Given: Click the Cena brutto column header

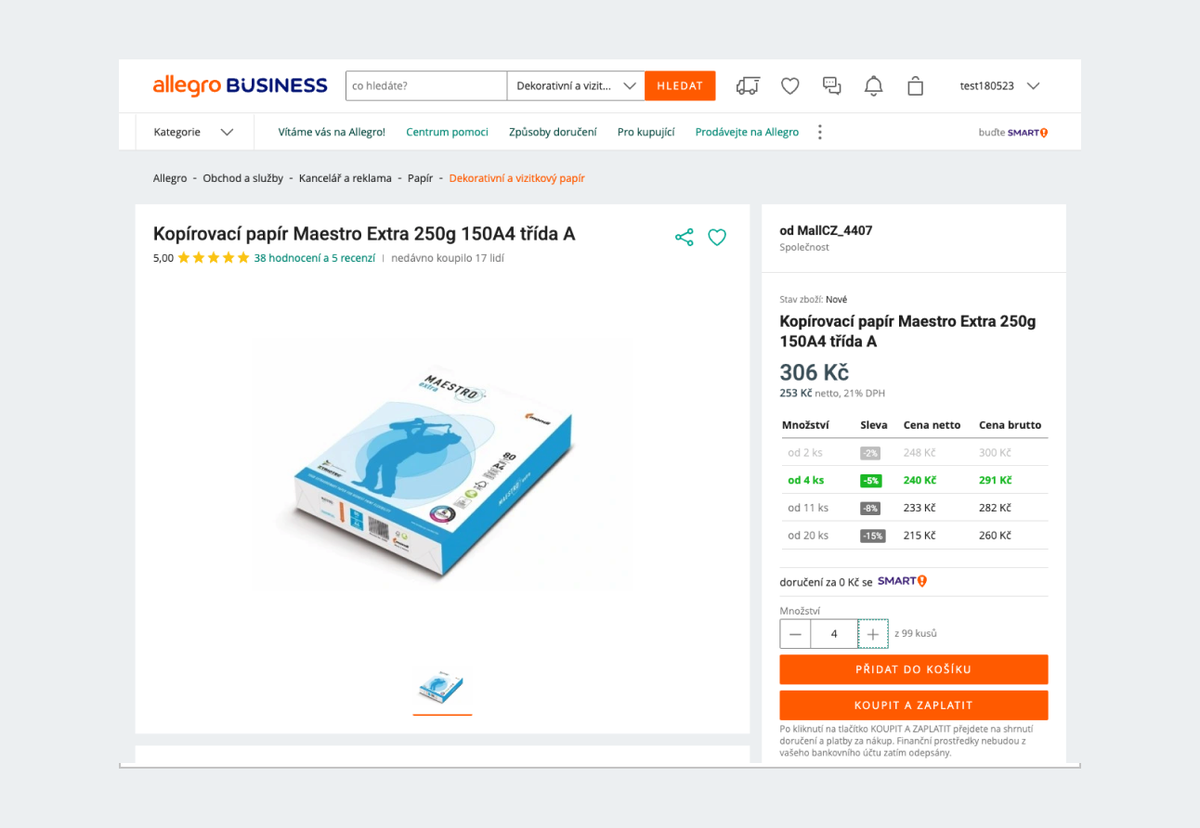Looking at the screenshot, I should (x=1010, y=425).
